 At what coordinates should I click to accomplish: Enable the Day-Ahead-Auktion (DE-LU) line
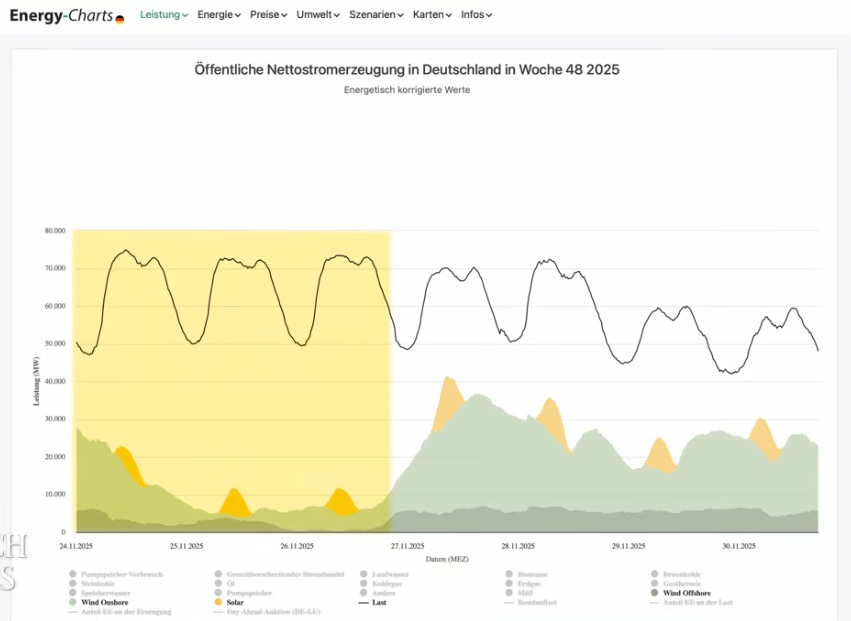(x=271, y=611)
